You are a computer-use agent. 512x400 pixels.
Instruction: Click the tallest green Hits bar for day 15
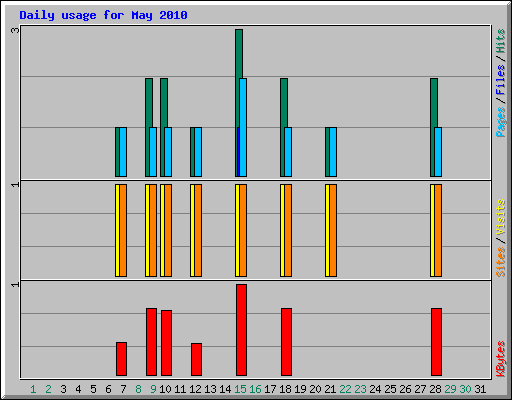(x=239, y=53)
